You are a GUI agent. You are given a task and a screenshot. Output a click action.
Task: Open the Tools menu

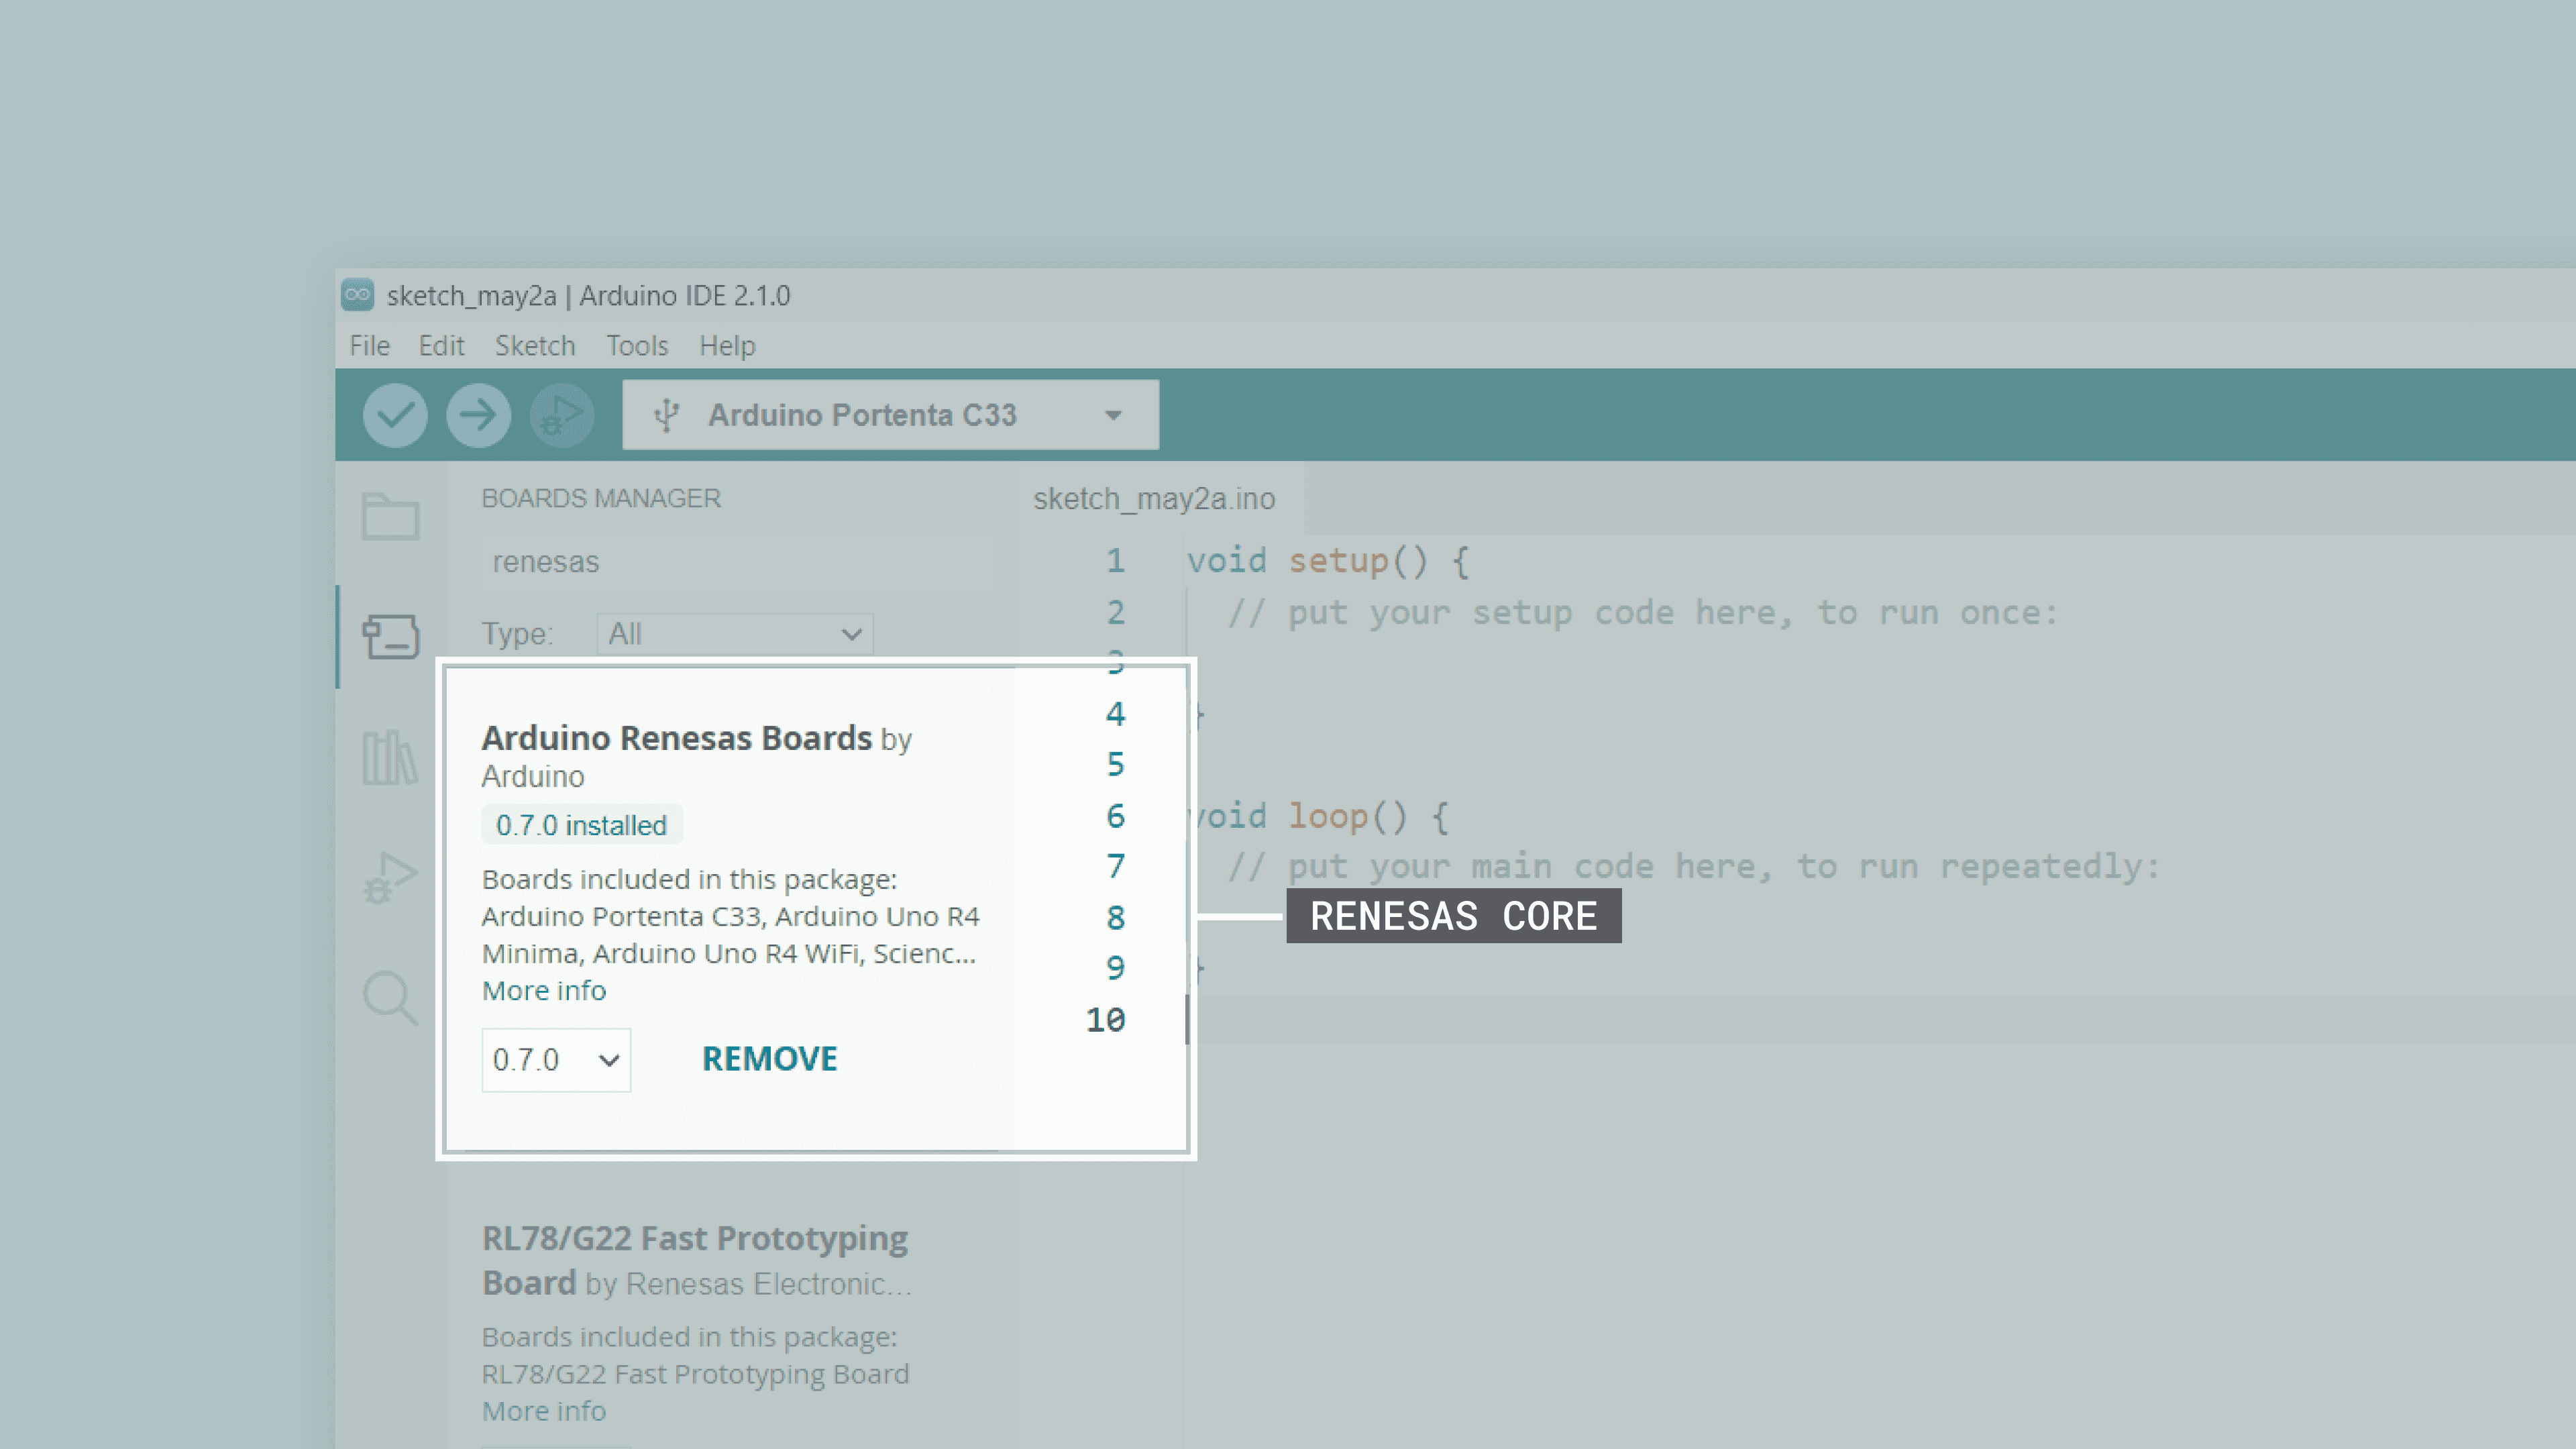tap(637, 346)
